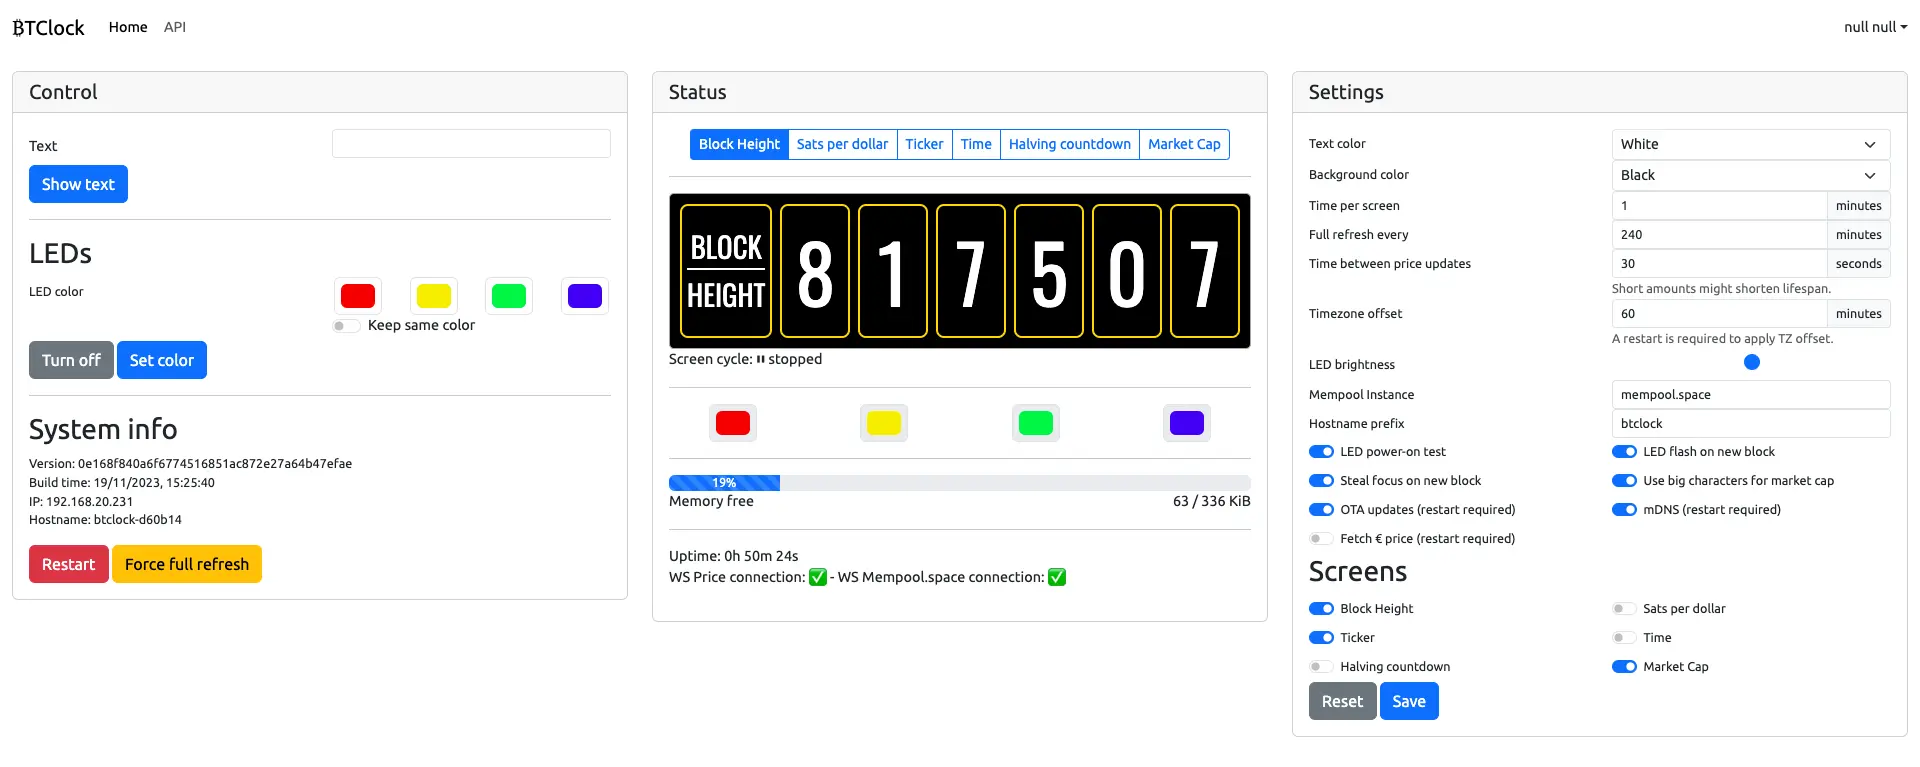1920x767 pixels.
Task: Save the settings
Action: [1409, 701]
